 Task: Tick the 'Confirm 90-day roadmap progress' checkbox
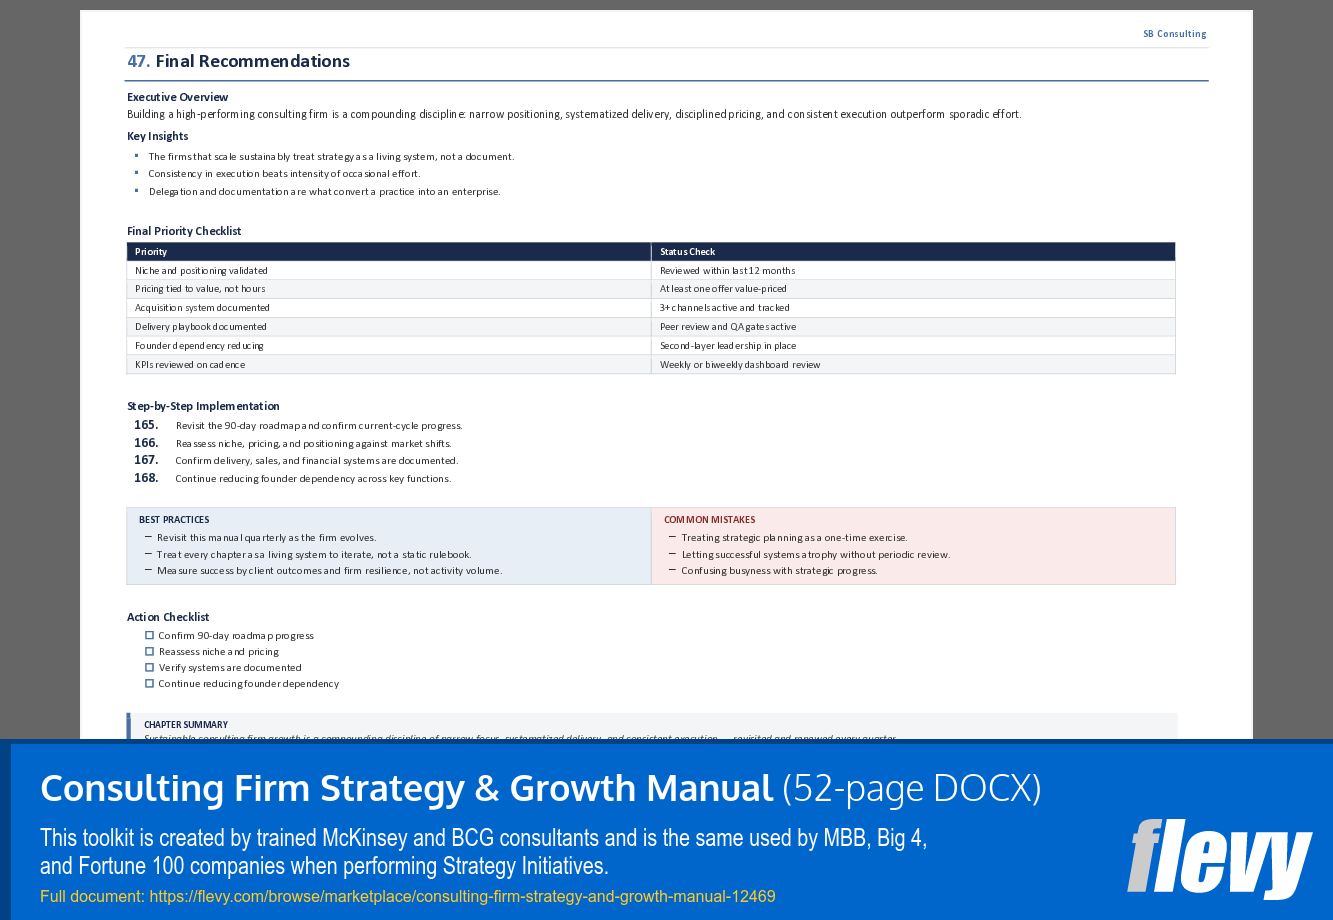[x=149, y=635]
